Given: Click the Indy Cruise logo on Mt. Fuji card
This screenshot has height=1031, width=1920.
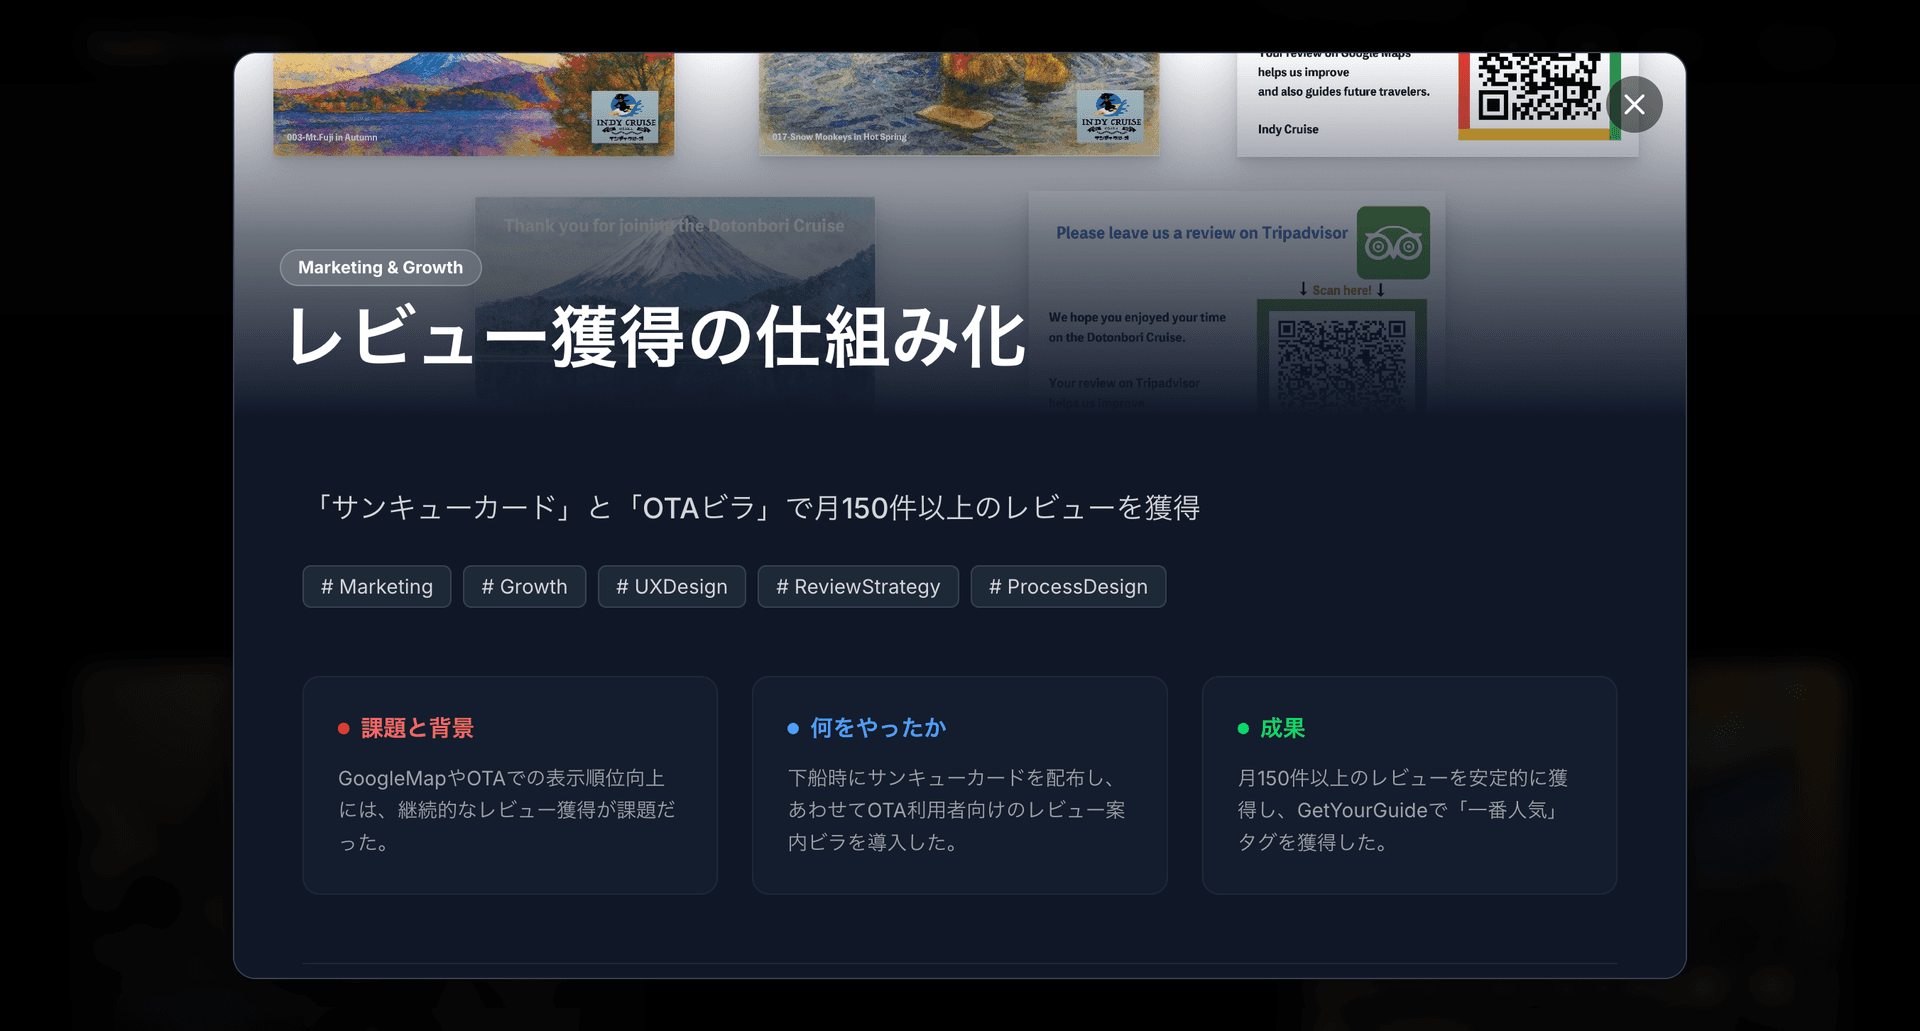Looking at the screenshot, I should point(625,117).
